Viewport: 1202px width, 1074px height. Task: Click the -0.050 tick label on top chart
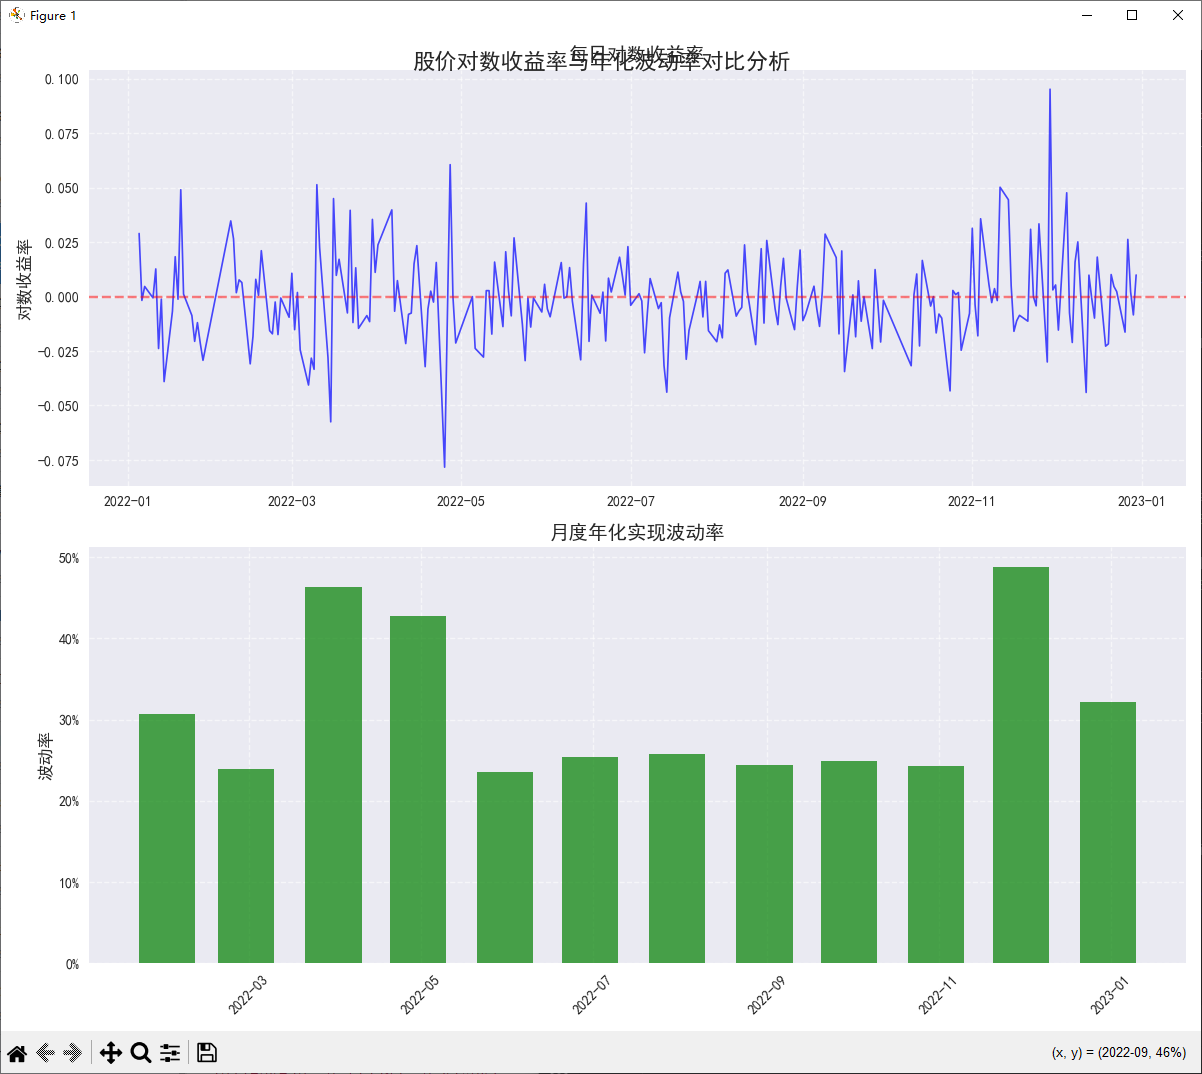point(58,407)
